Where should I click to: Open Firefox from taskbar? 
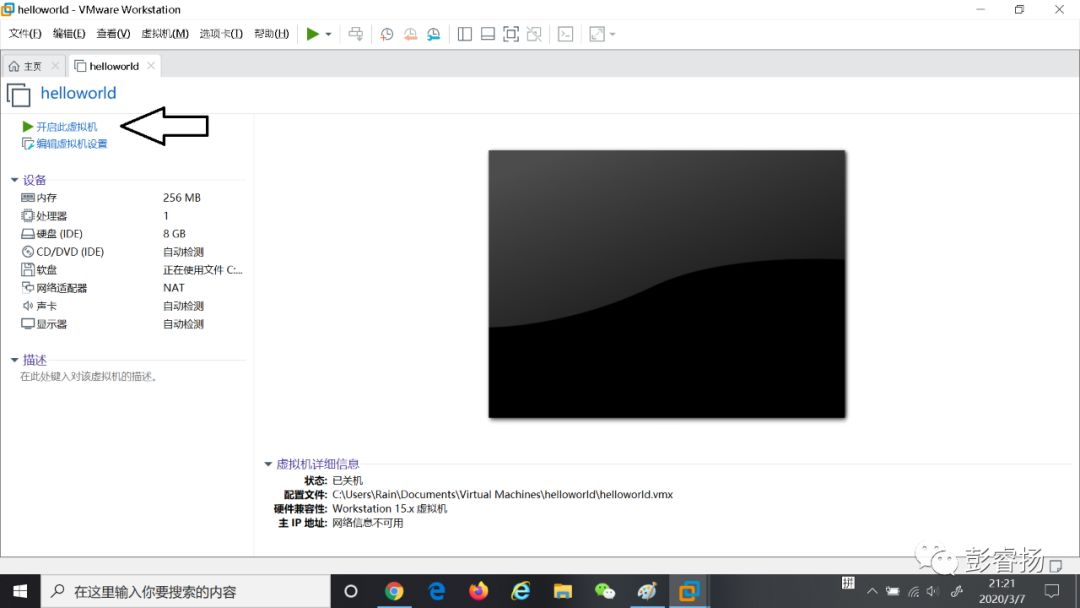click(x=478, y=591)
